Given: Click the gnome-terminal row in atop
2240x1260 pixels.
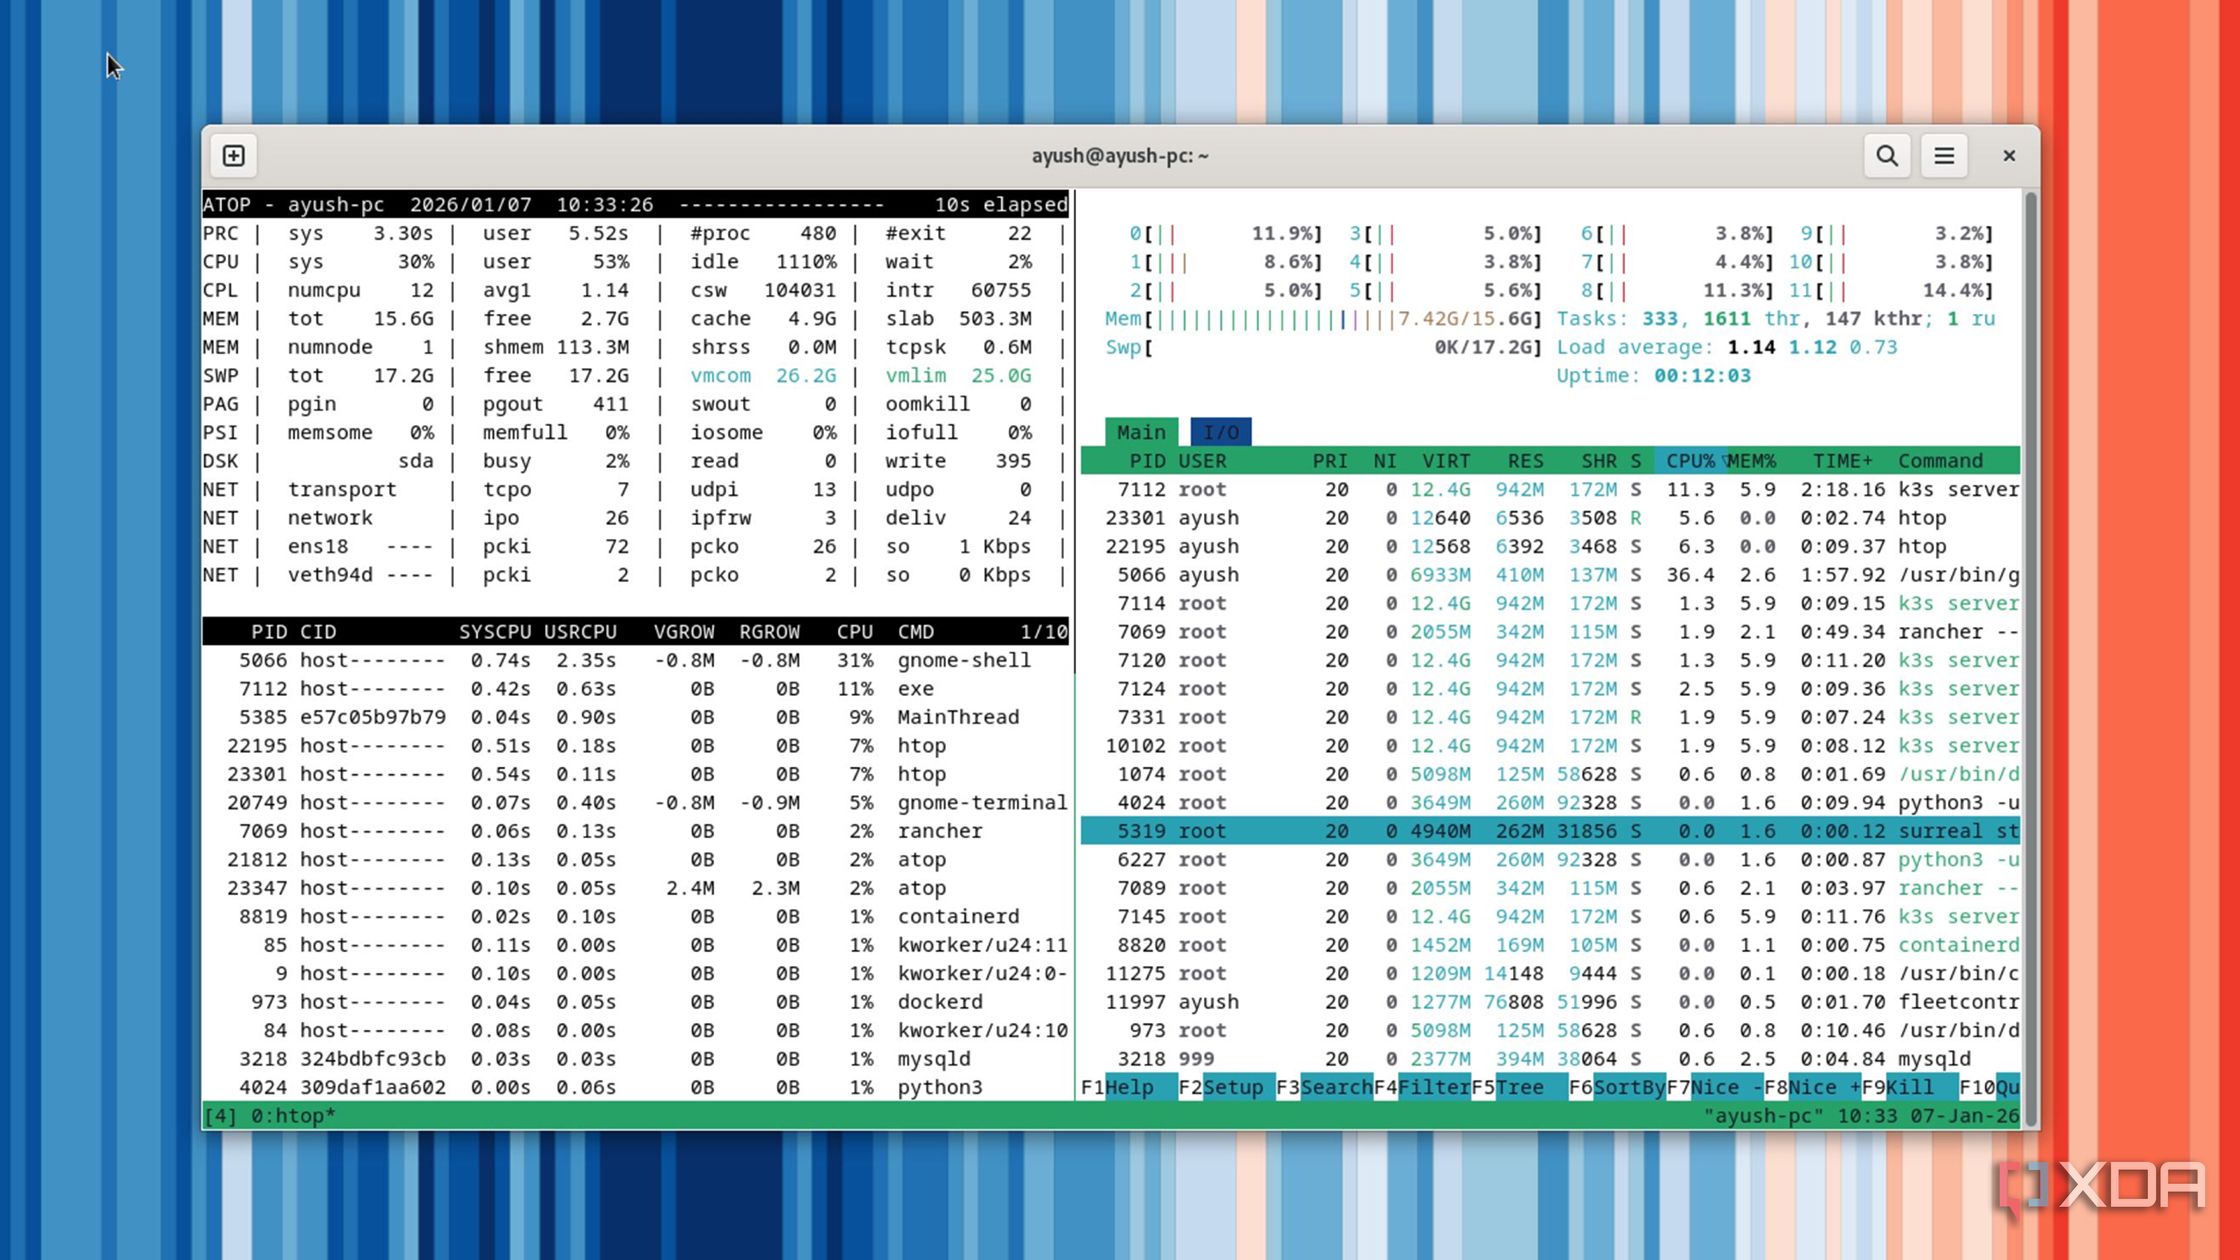Looking at the screenshot, I should click(x=636, y=803).
